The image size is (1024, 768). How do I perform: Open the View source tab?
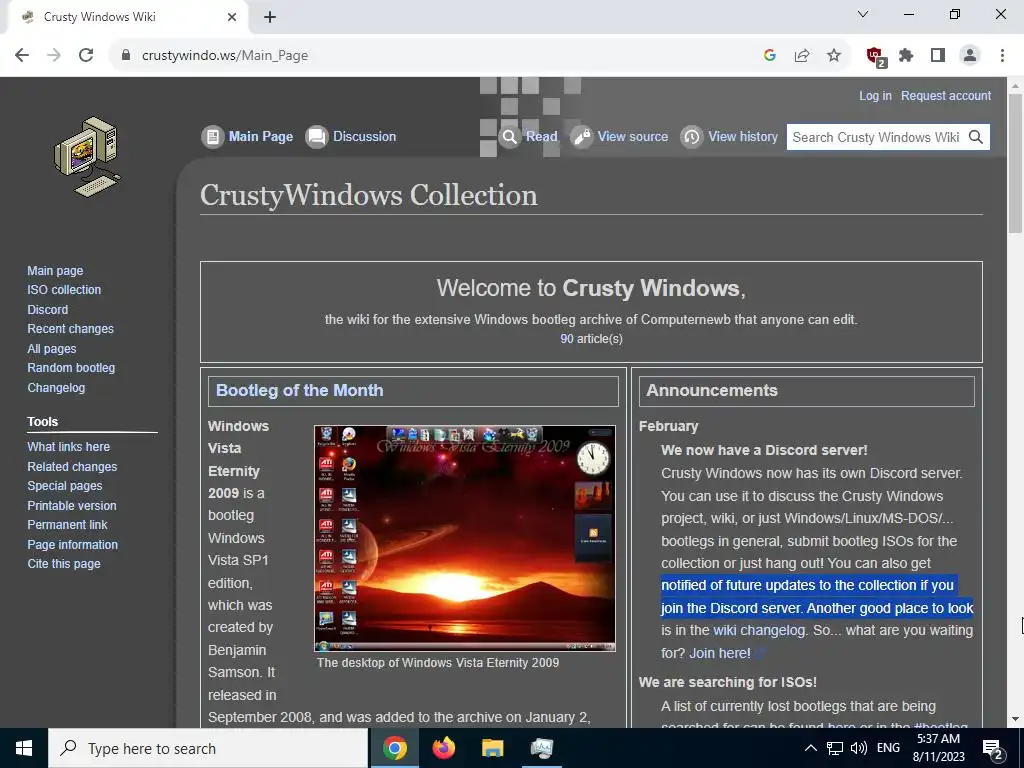coord(620,136)
